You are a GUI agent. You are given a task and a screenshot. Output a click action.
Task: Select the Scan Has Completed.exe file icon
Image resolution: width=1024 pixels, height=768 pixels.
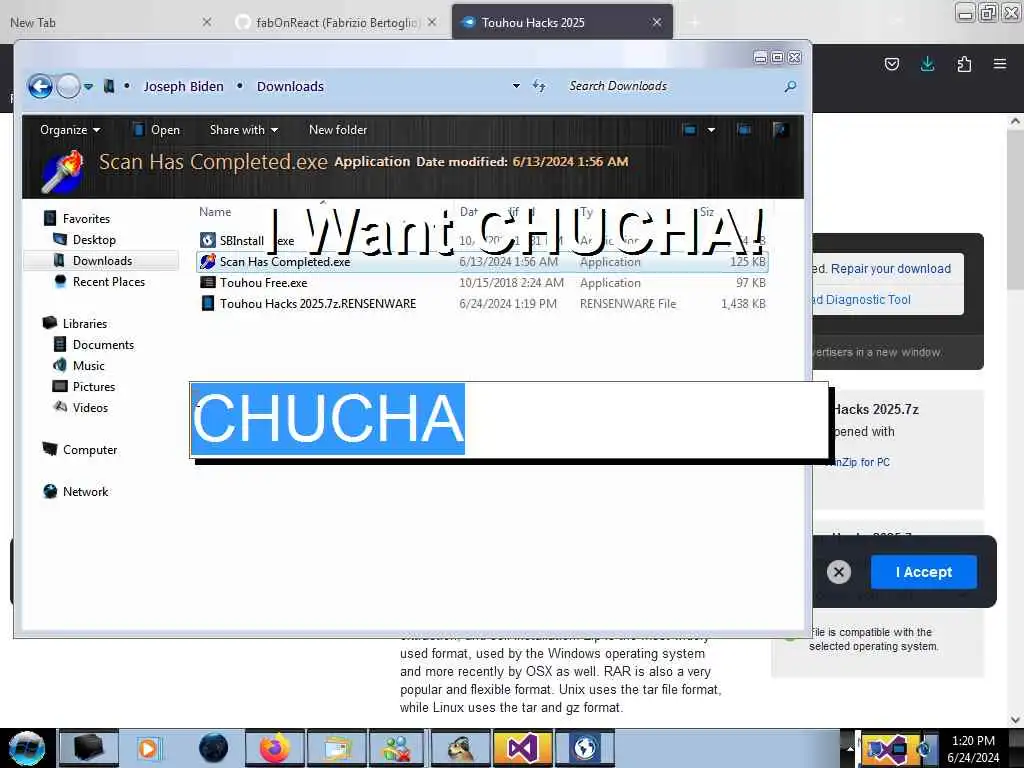click(x=208, y=261)
